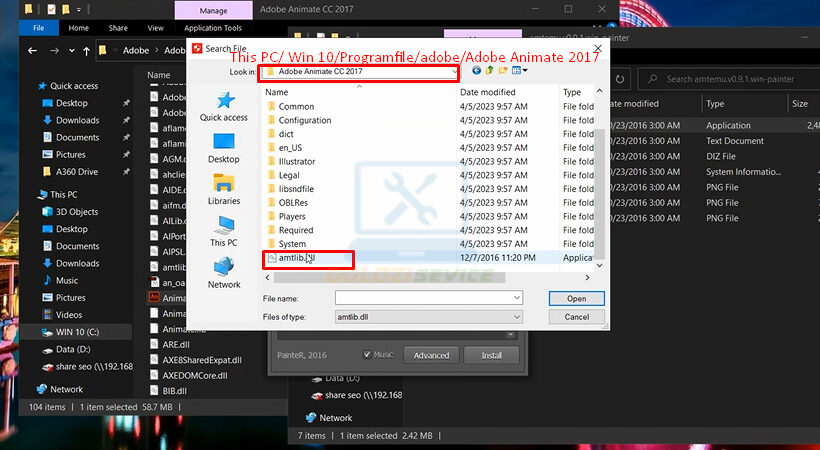Select the amtlib.dll file in the list

click(297, 258)
